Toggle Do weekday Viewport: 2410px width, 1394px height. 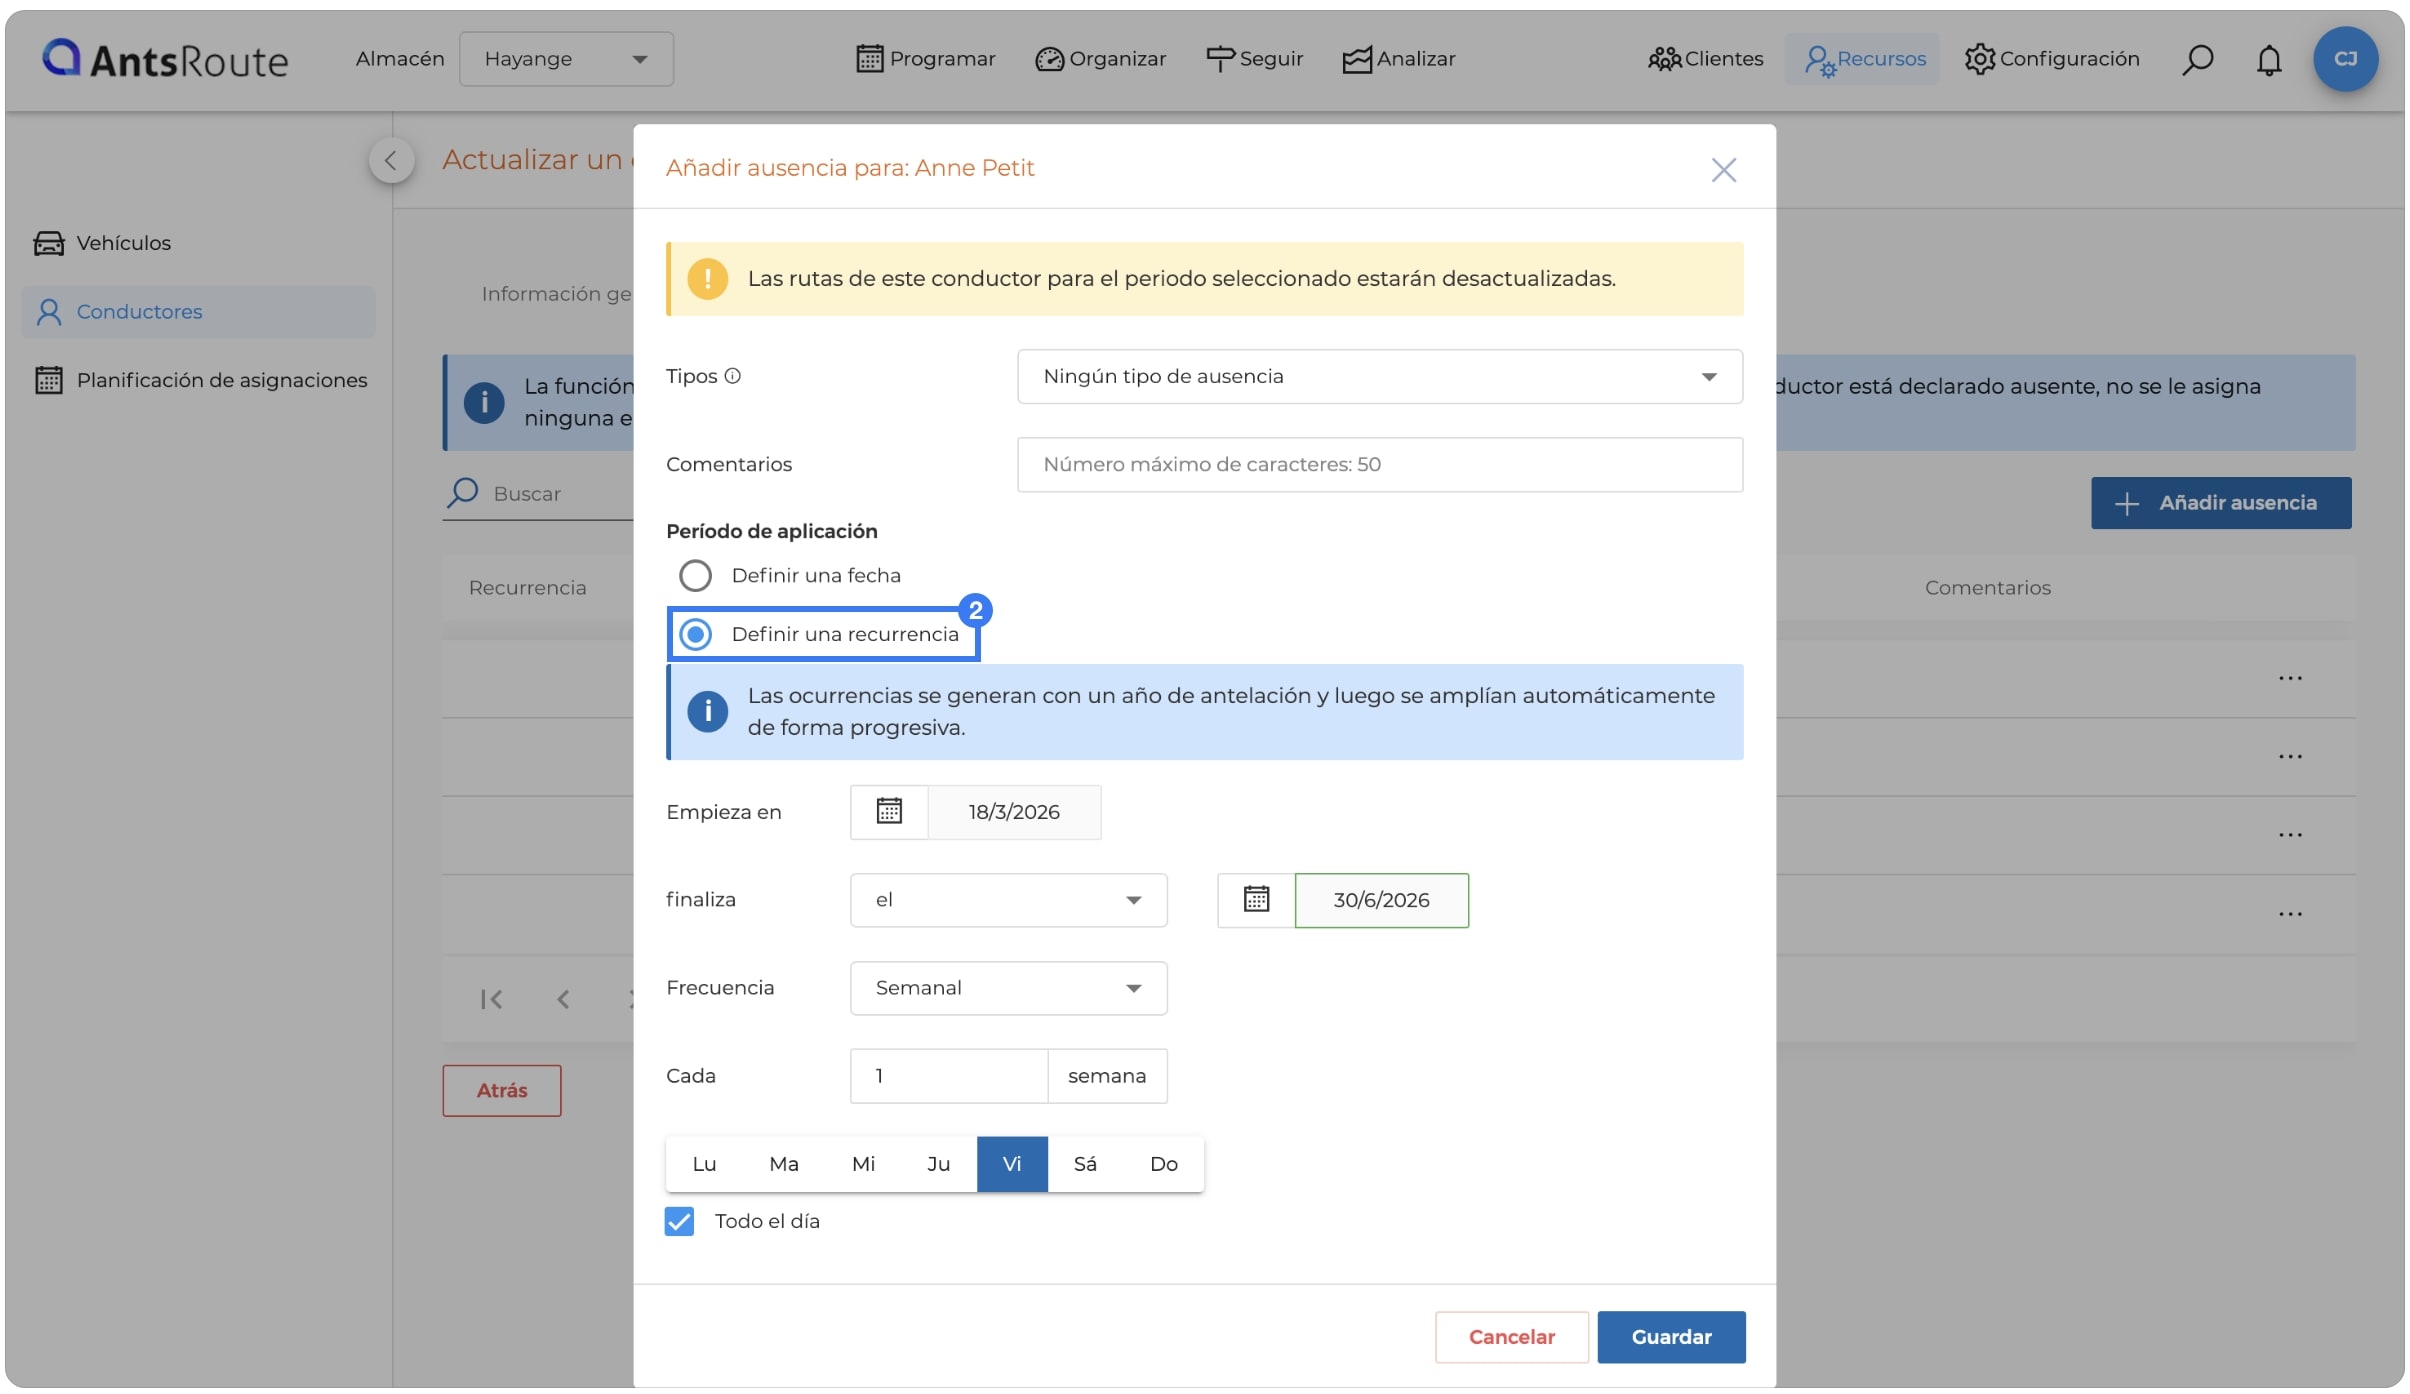pyautogui.click(x=1163, y=1164)
